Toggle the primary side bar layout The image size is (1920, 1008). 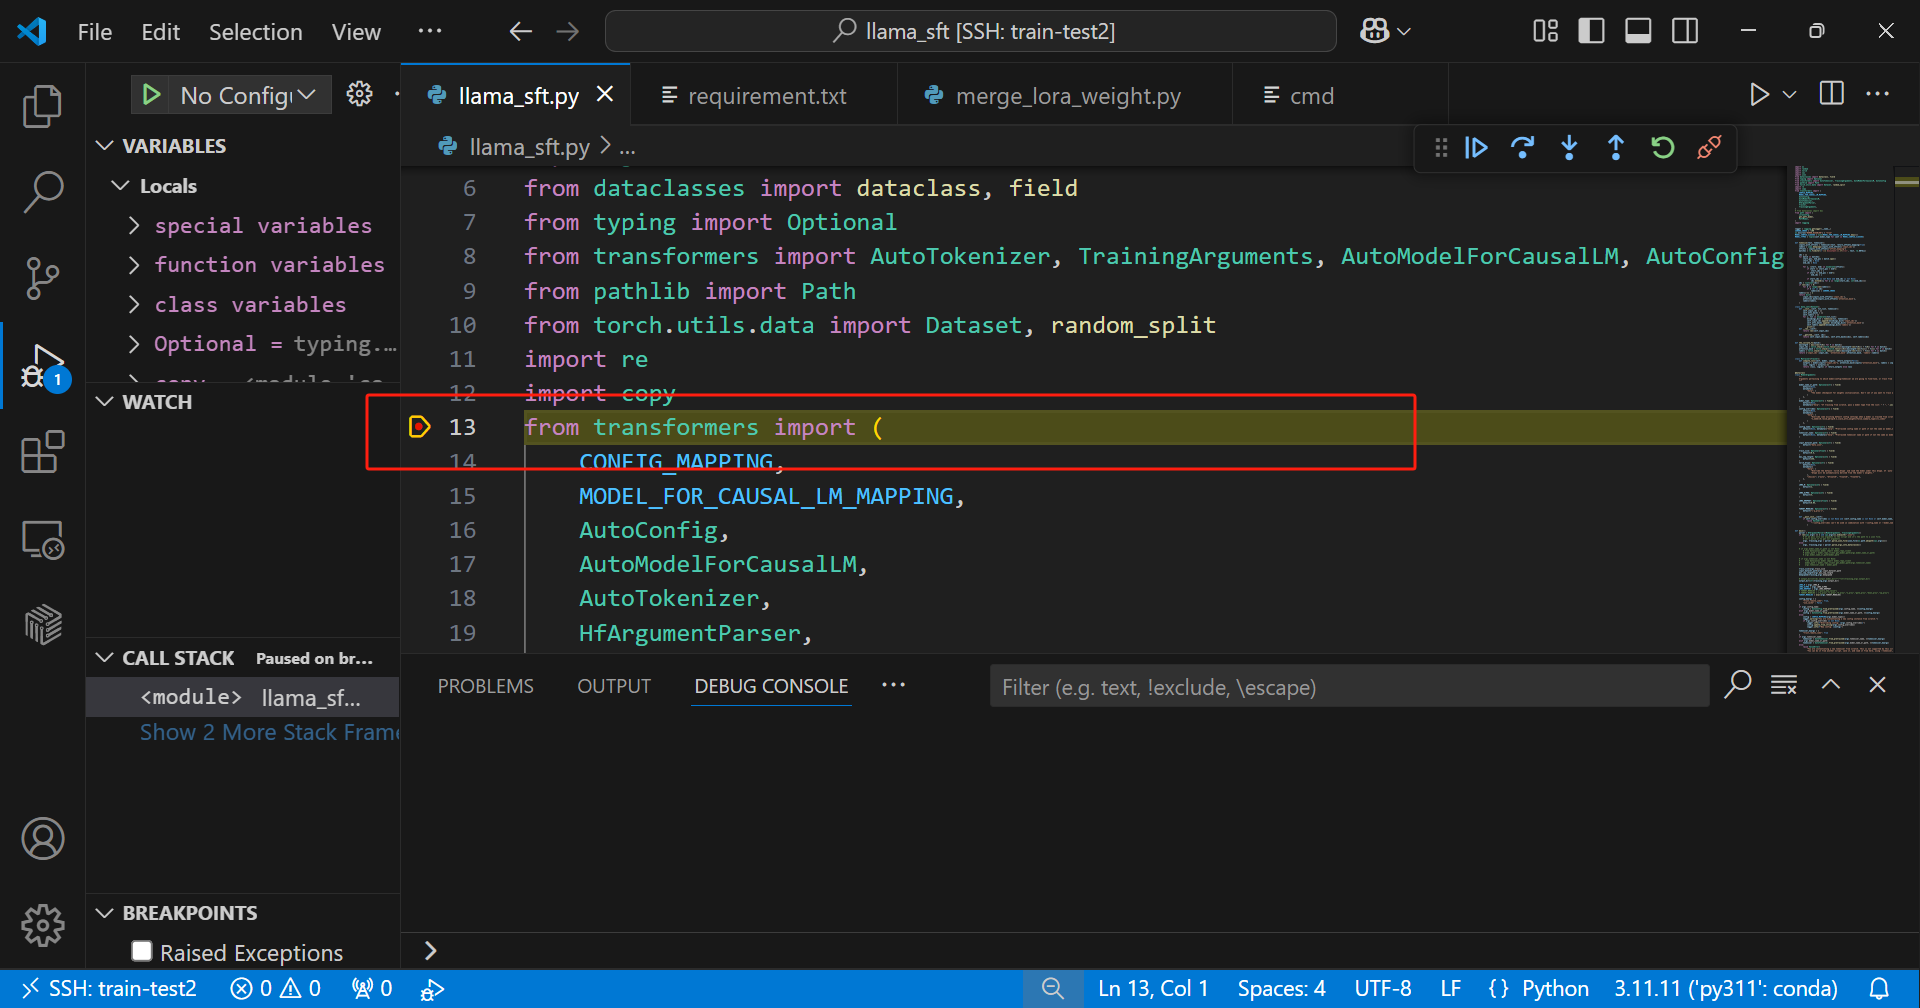1591,32
